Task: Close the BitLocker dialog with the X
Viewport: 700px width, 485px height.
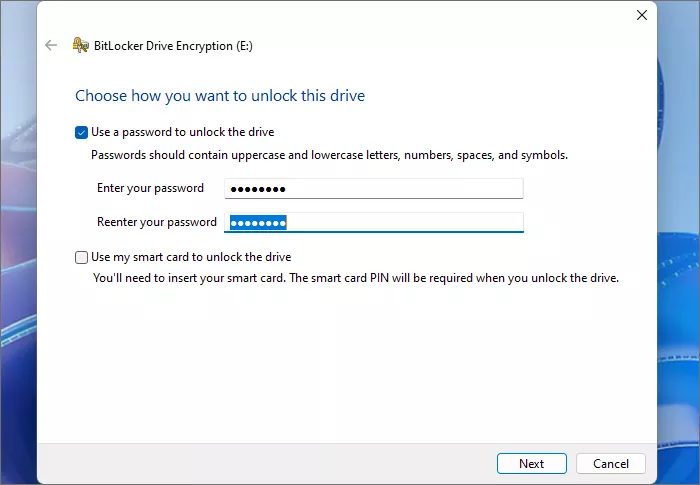Action: [x=641, y=15]
